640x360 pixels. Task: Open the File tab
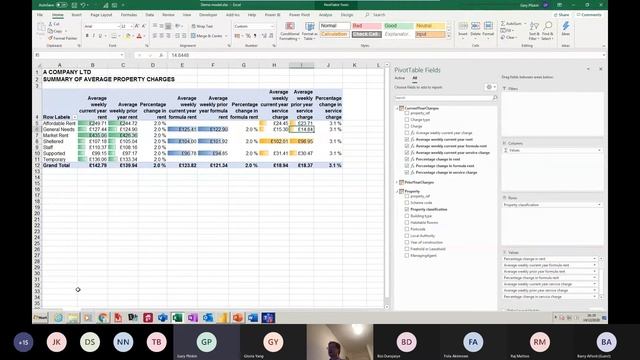(x=40, y=15)
